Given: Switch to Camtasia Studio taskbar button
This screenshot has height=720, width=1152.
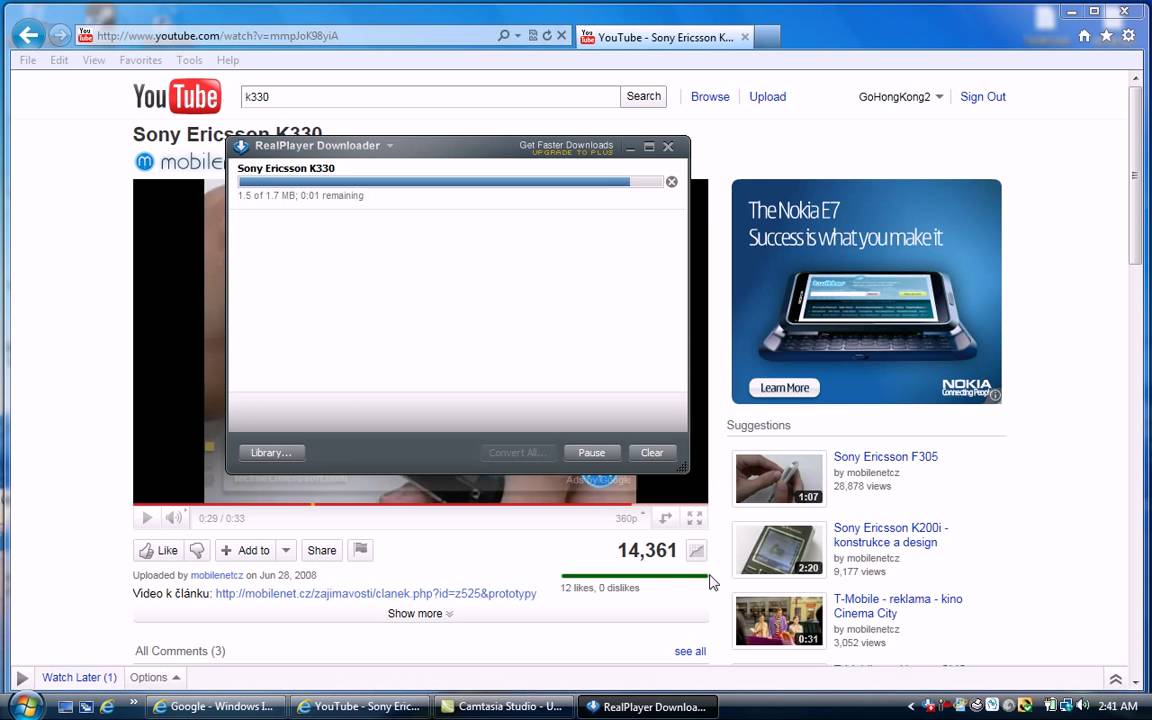Looking at the screenshot, I should click(503, 707).
